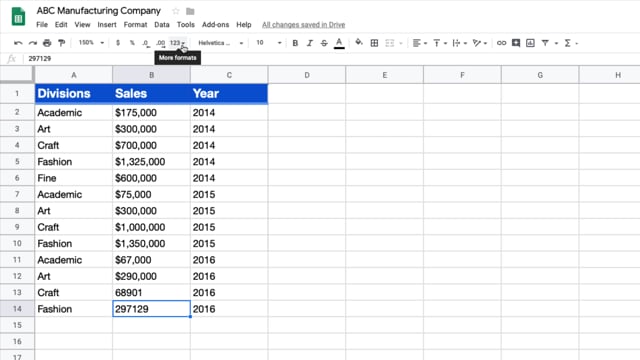Image resolution: width=640 pixels, height=360 pixels.
Task: Click the Year header cell
Action: click(229, 93)
